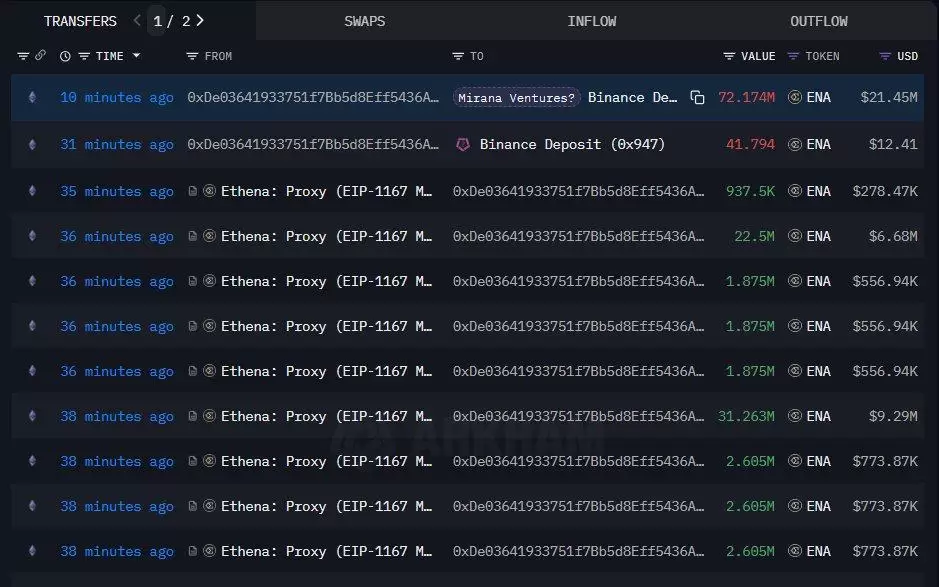Select the 22.5M value
939x587 pixels.
[755, 236]
